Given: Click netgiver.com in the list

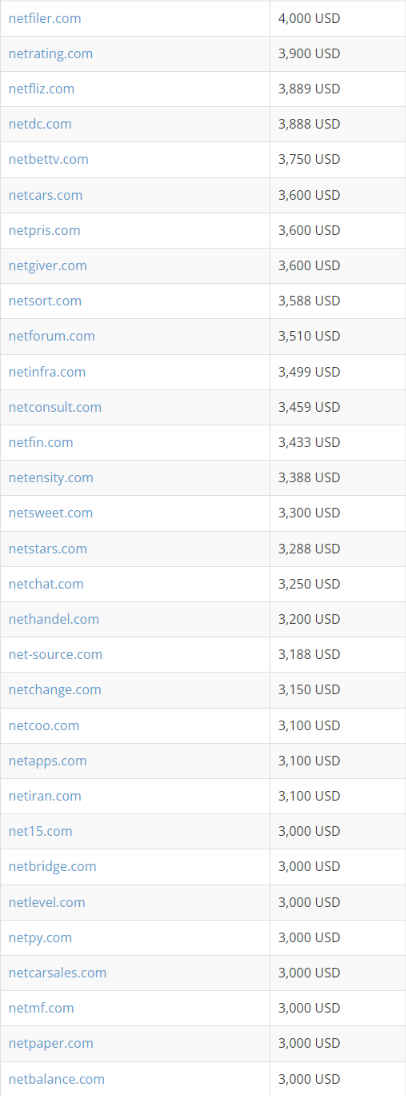Looking at the screenshot, I should click(48, 266).
